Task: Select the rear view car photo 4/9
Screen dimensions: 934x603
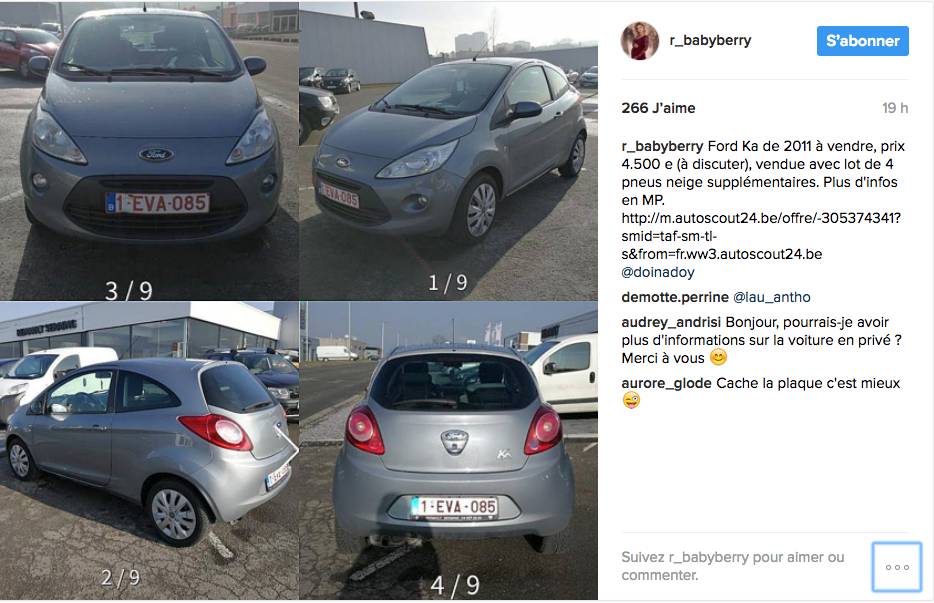Action: pos(449,450)
